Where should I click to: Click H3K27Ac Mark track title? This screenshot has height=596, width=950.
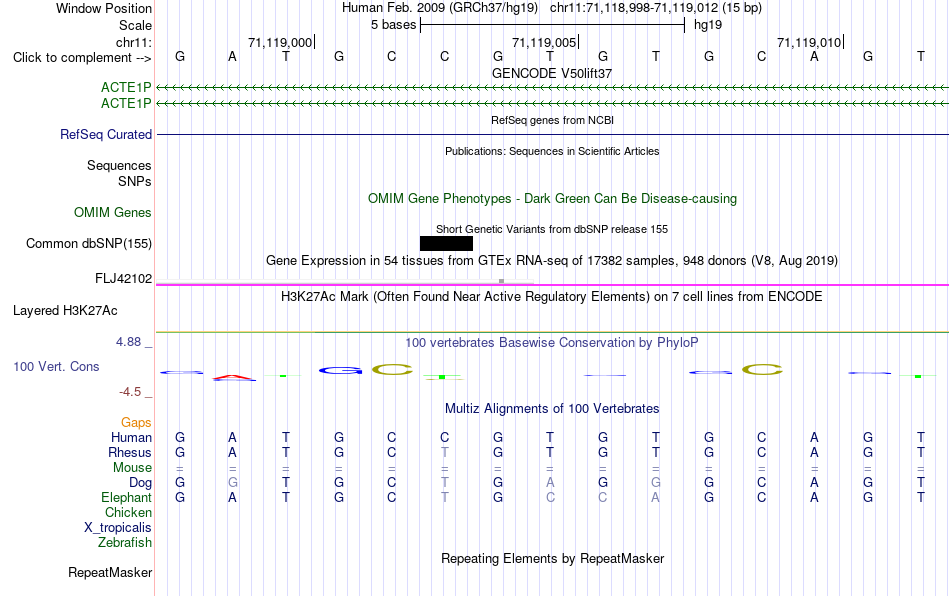[x=552, y=297]
